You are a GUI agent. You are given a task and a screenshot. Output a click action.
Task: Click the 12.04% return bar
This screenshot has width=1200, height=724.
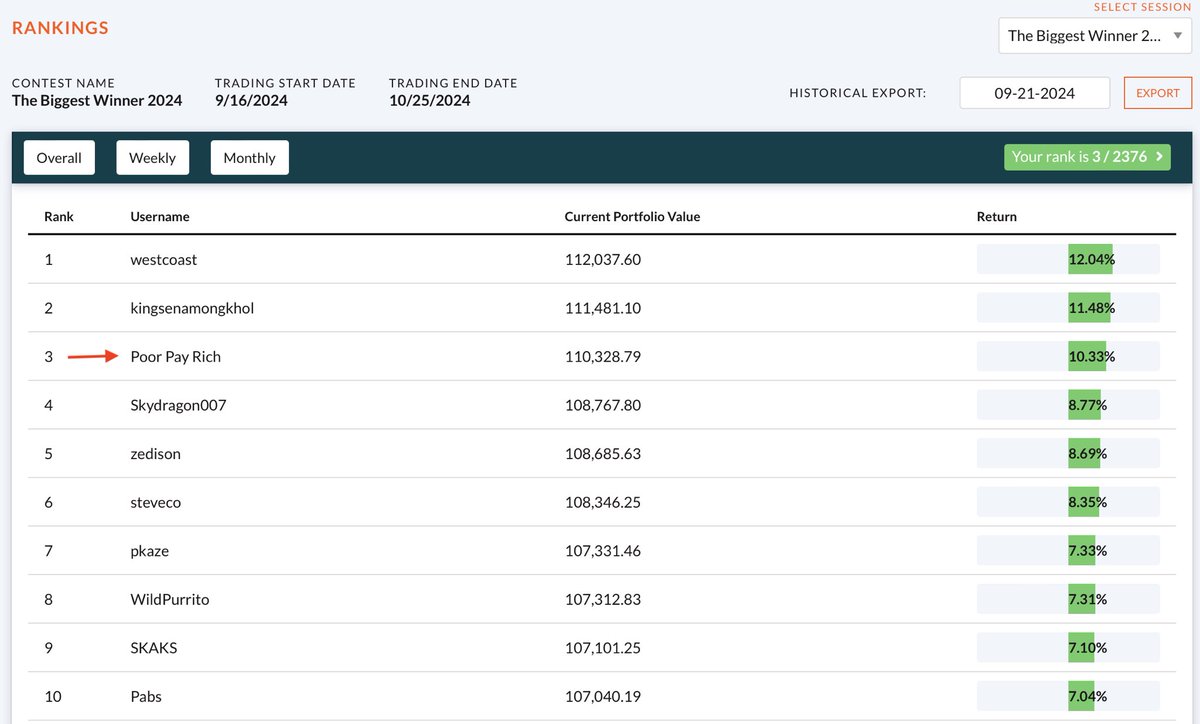1068,259
